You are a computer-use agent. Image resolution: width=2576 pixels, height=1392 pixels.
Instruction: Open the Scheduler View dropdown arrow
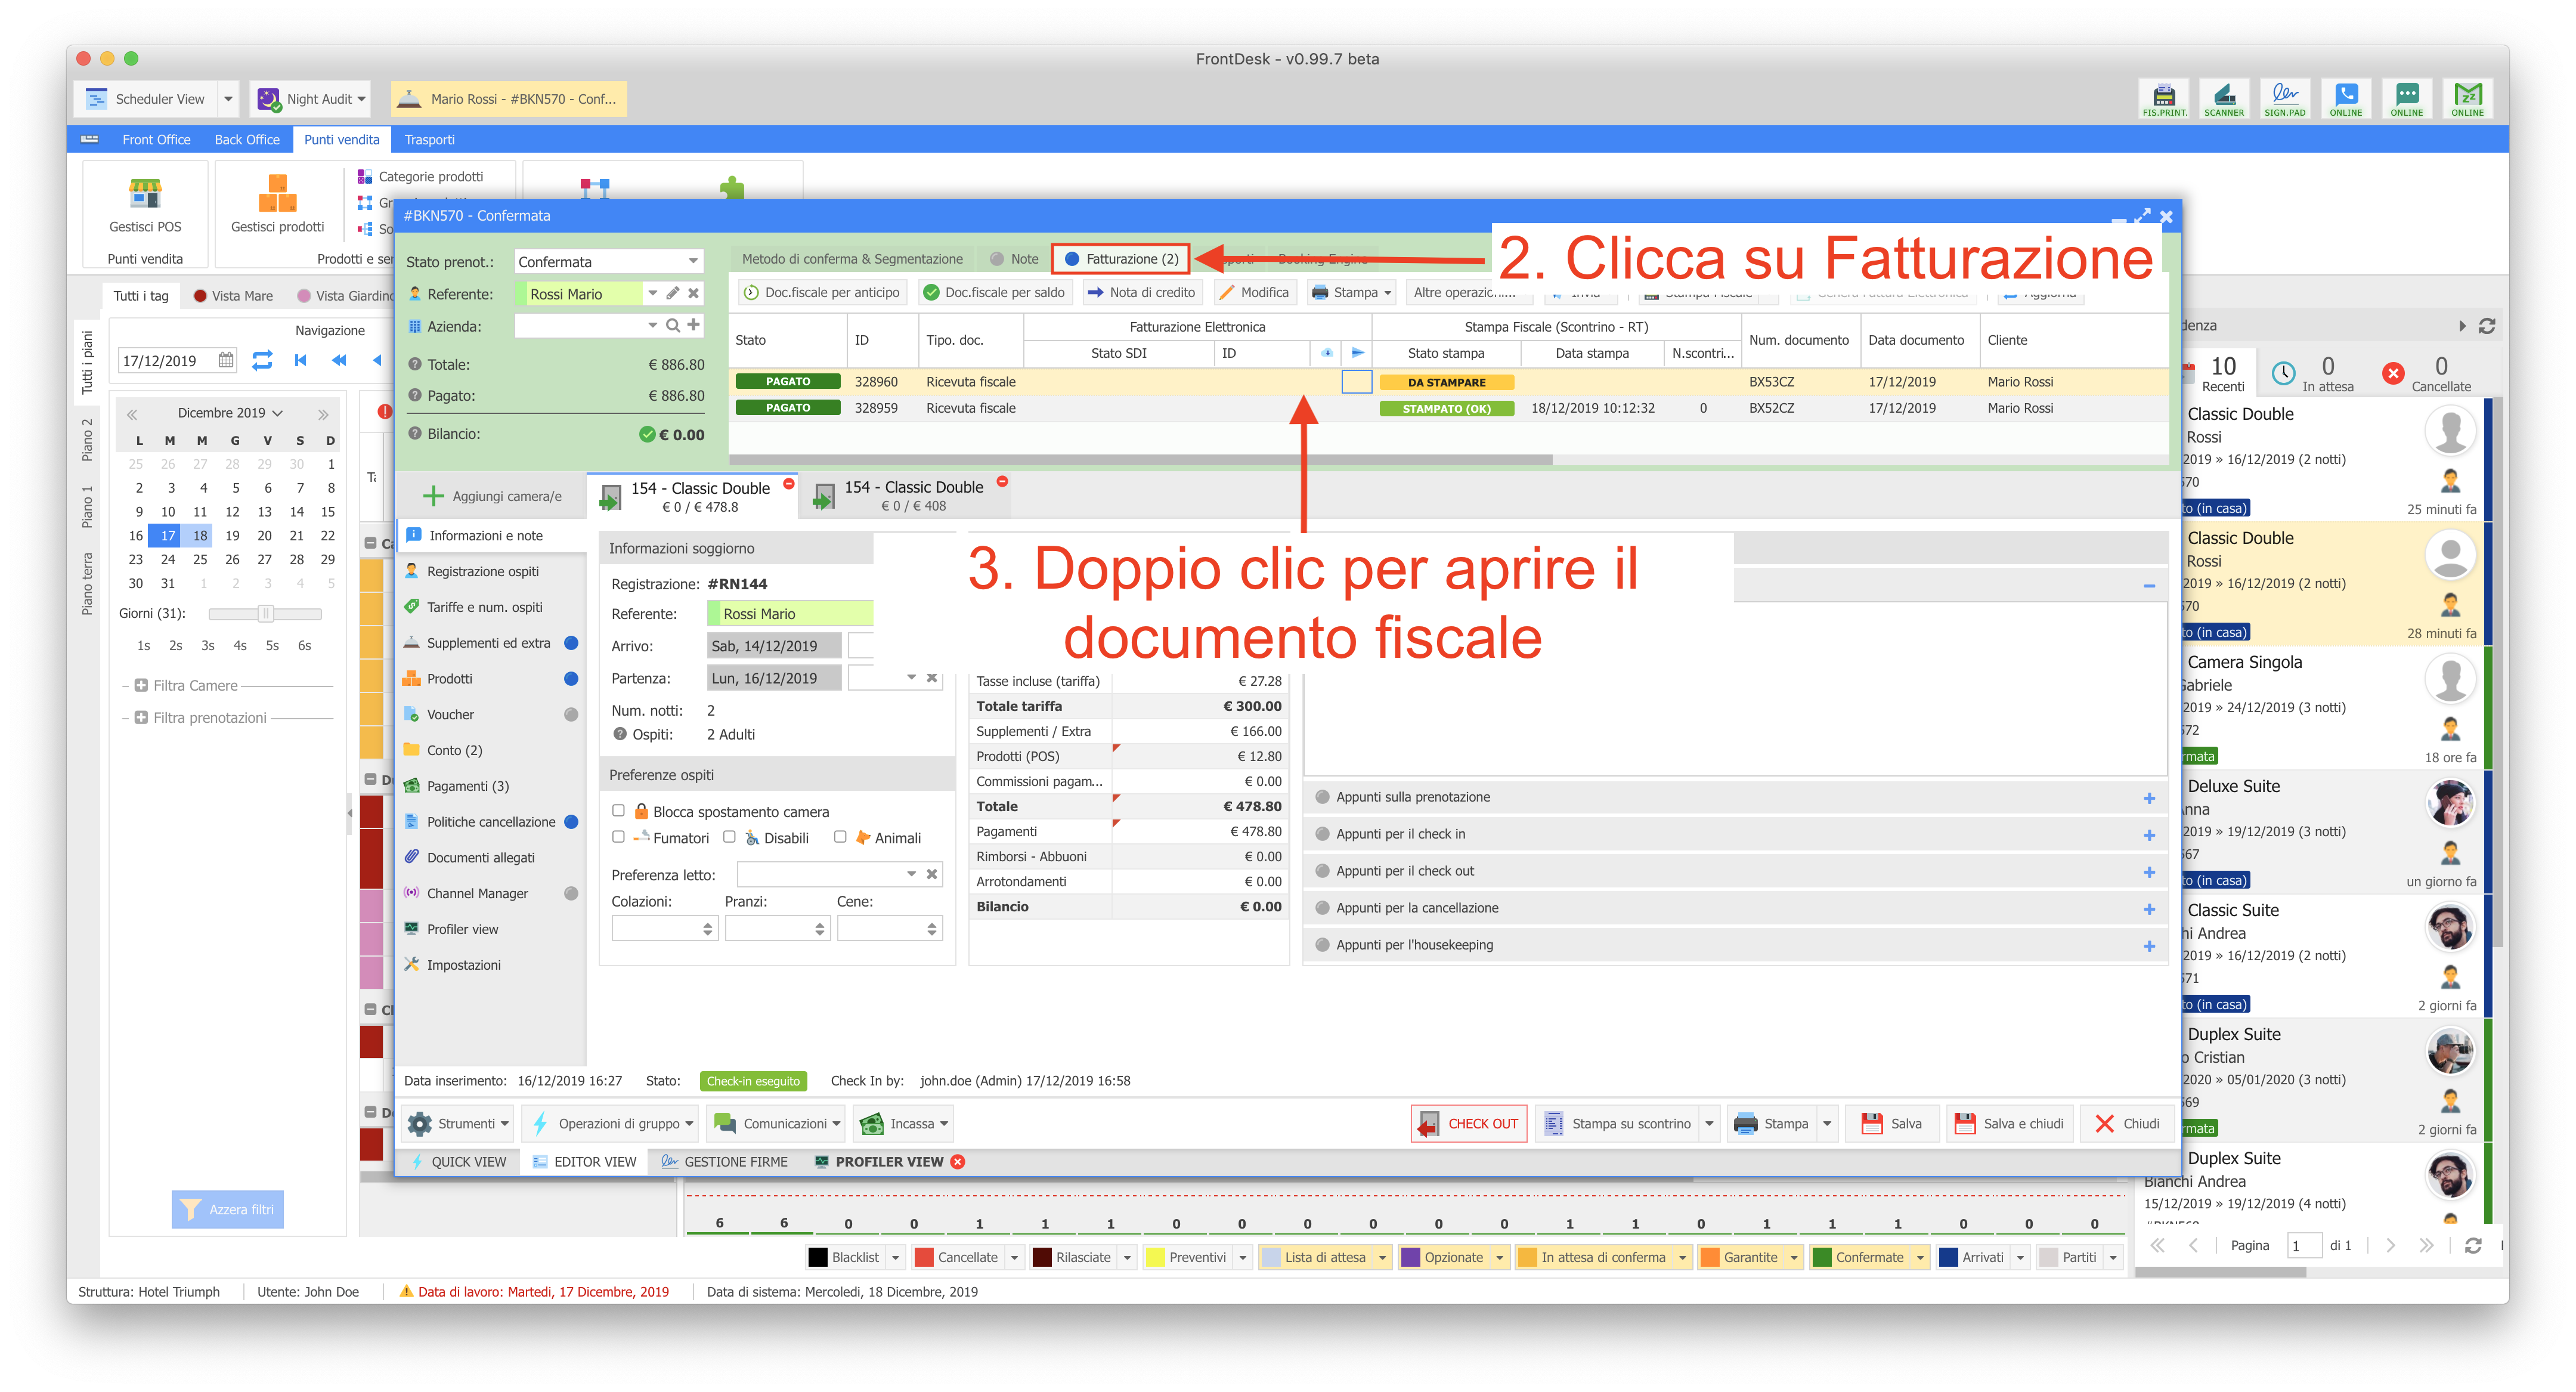[x=228, y=99]
